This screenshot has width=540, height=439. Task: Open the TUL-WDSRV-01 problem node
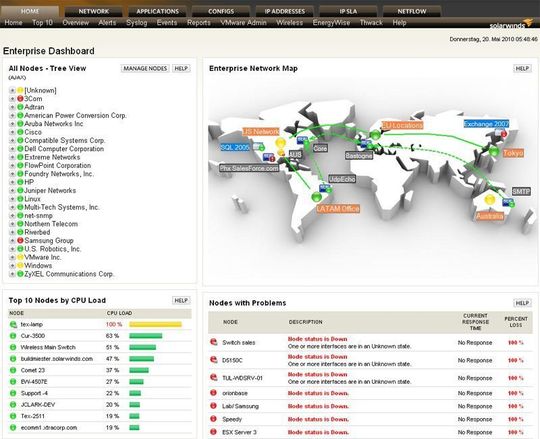click(242, 378)
